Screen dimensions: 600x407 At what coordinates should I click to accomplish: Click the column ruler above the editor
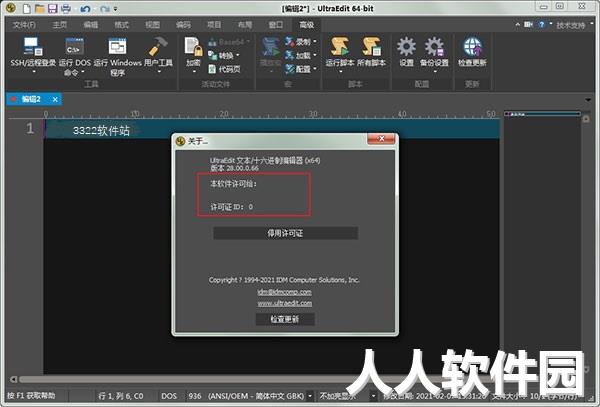(272, 114)
